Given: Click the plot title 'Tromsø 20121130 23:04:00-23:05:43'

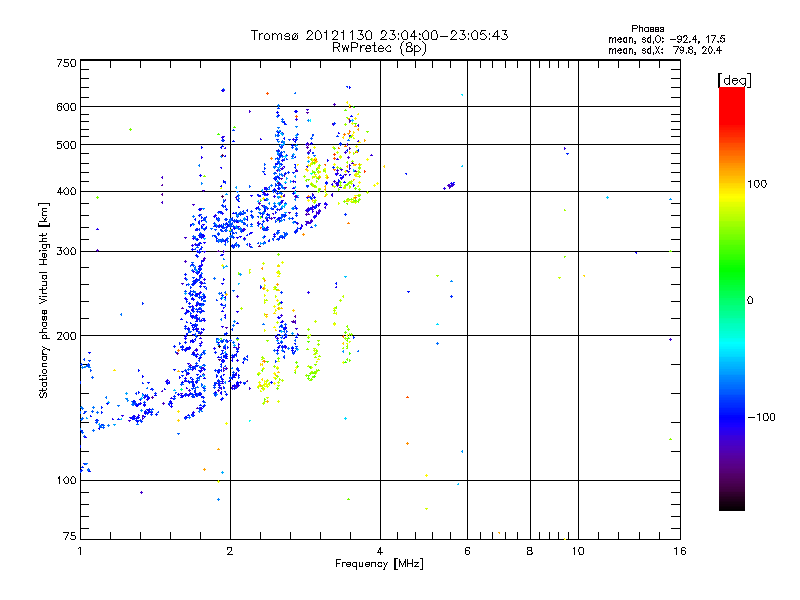Looking at the screenshot, I should tap(379, 35).
